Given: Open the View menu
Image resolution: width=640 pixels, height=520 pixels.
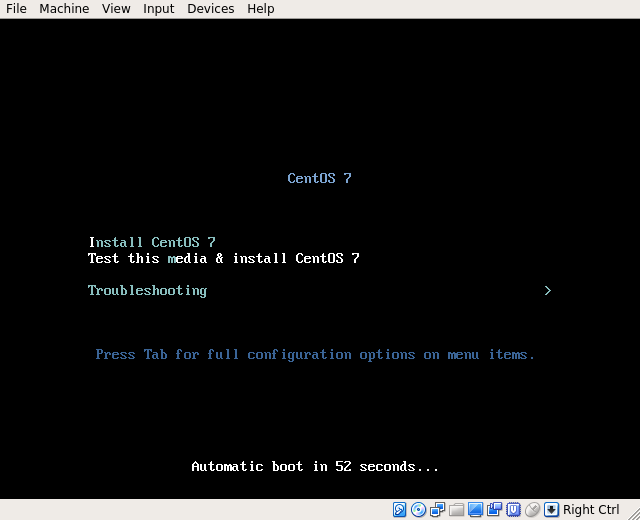Looking at the screenshot, I should pyautogui.click(x=116, y=9).
